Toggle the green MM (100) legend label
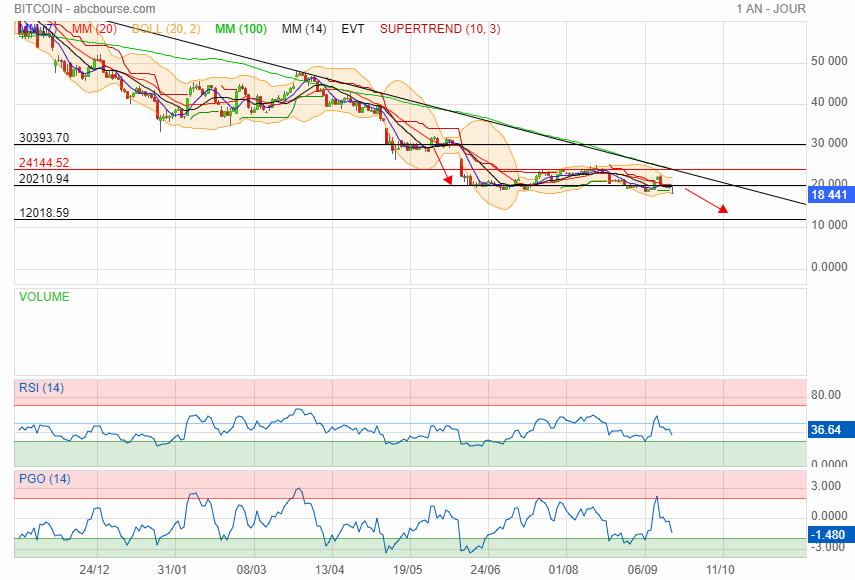Image resolution: width=855 pixels, height=580 pixels. click(237, 29)
